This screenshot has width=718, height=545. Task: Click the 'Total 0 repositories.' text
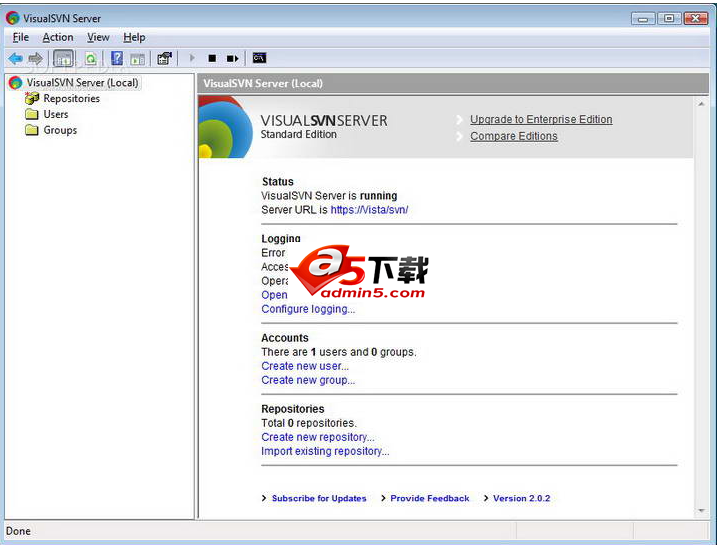coord(309,423)
